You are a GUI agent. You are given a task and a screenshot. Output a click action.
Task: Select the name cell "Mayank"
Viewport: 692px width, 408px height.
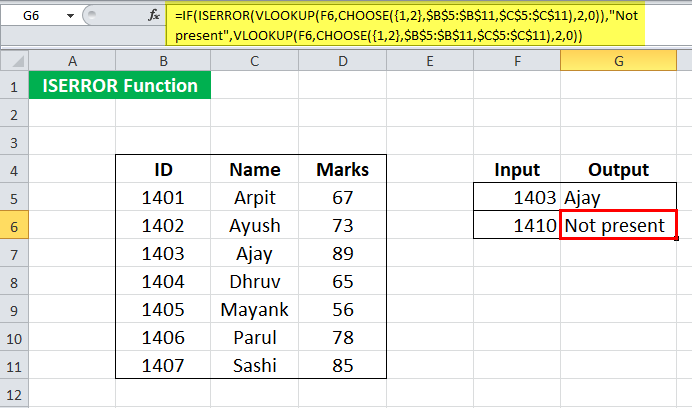pyautogui.click(x=255, y=310)
